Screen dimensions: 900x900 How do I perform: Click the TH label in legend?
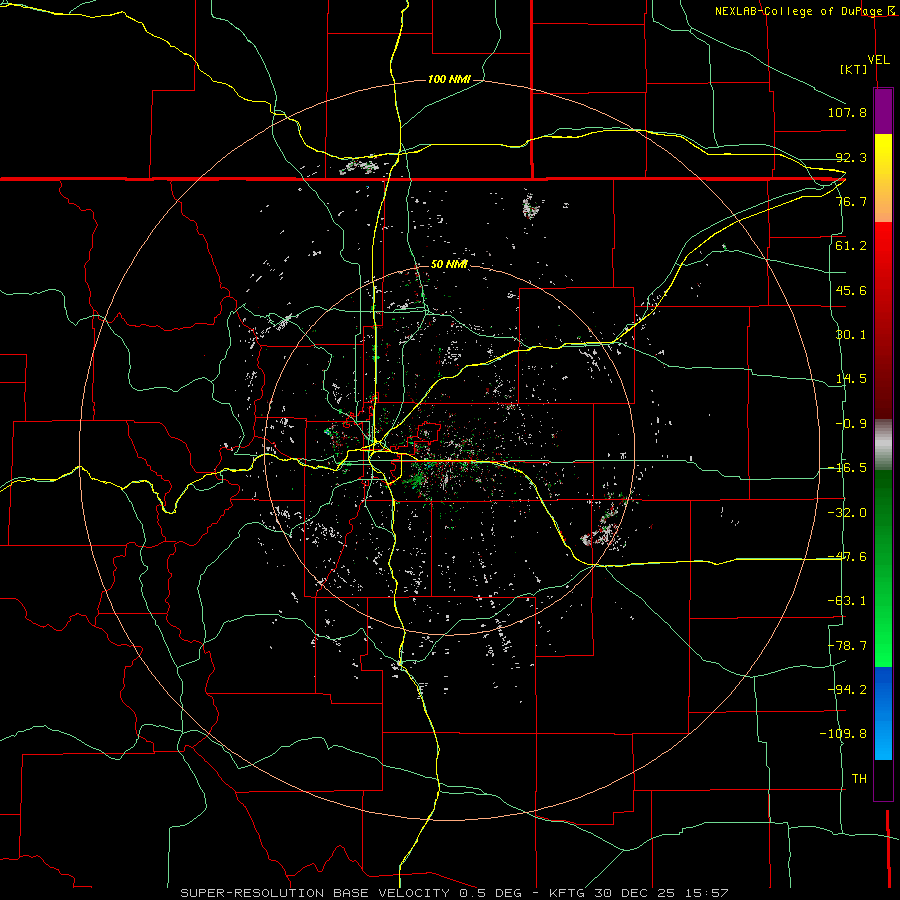(x=859, y=779)
